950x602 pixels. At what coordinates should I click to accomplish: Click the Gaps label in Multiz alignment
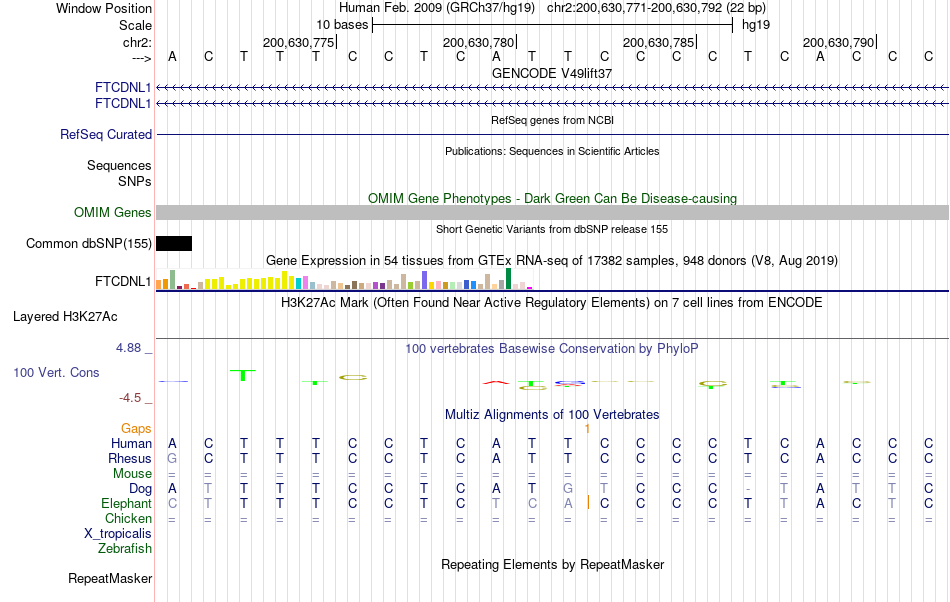click(136, 429)
